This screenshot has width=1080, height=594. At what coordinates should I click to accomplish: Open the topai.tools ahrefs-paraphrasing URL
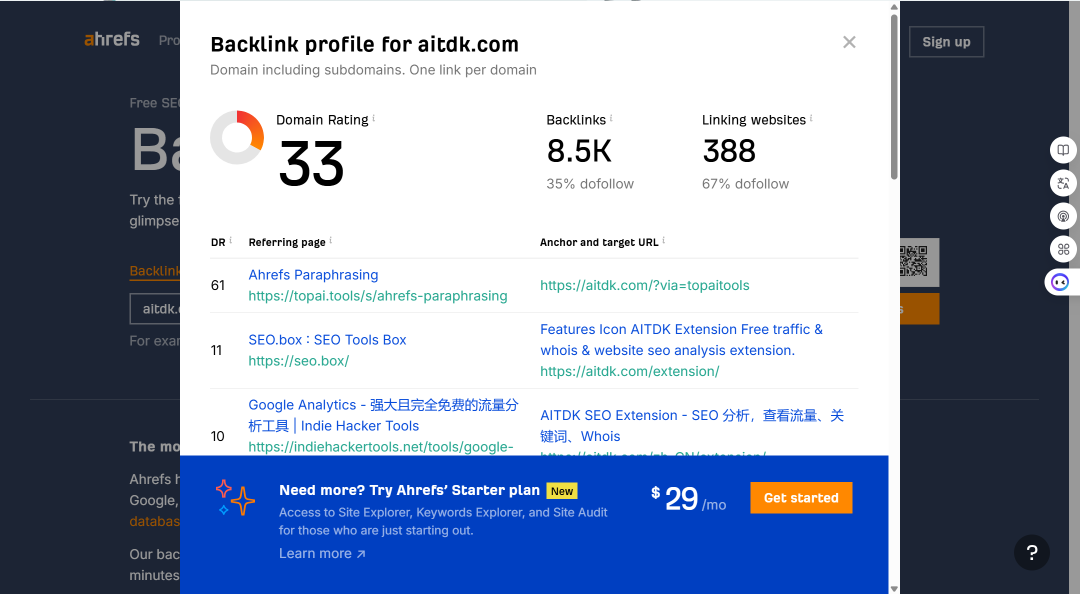tap(378, 296)
